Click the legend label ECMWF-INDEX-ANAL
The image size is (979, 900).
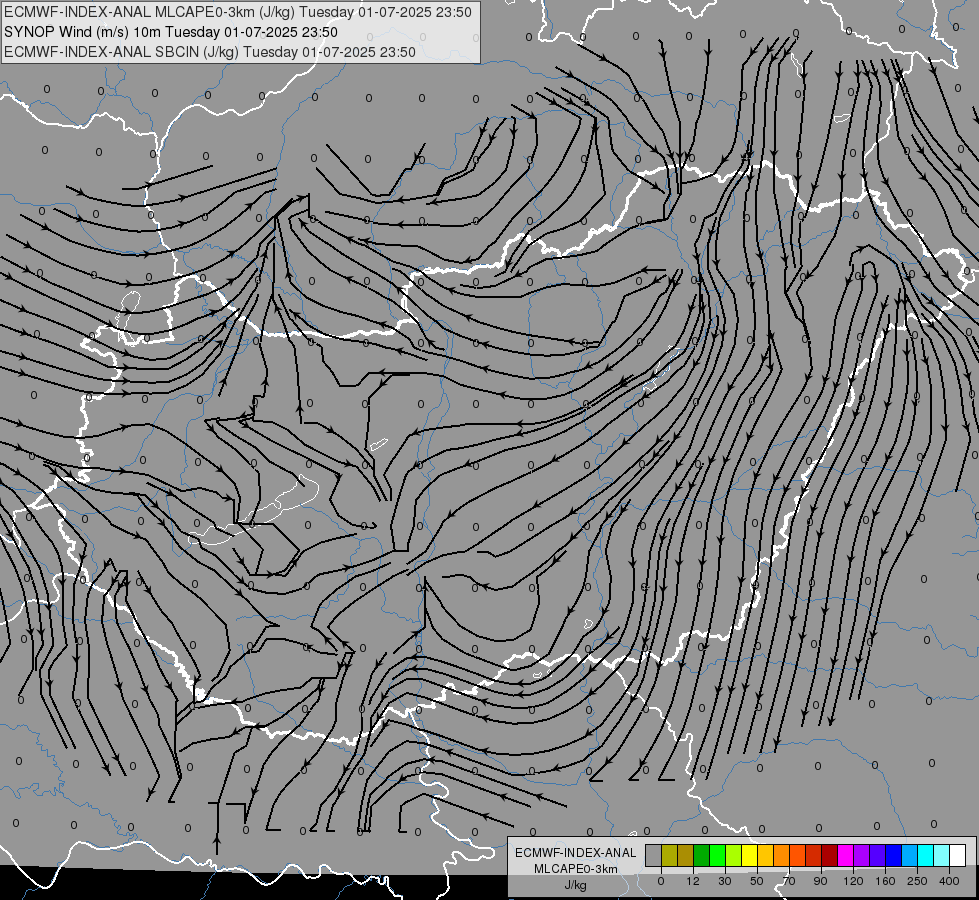pos(576,853)
